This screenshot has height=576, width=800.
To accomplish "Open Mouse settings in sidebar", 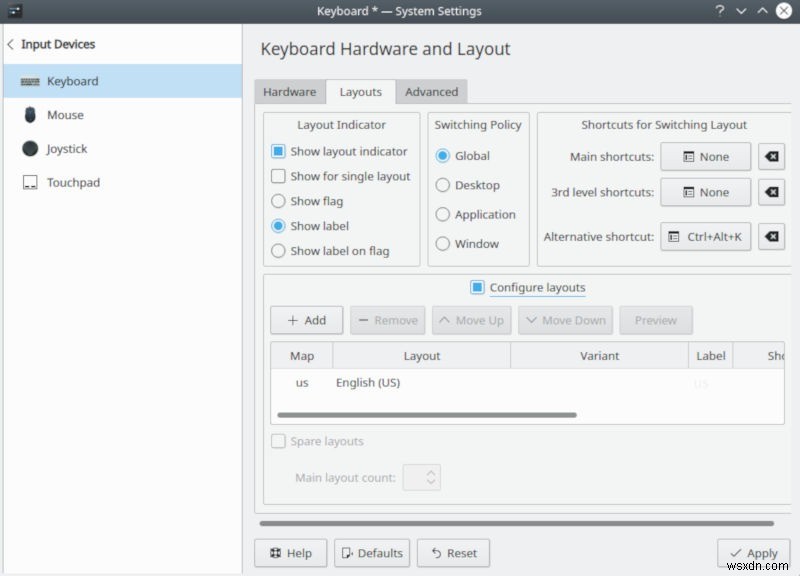I will pyautogui.click(x=122, y=115).
